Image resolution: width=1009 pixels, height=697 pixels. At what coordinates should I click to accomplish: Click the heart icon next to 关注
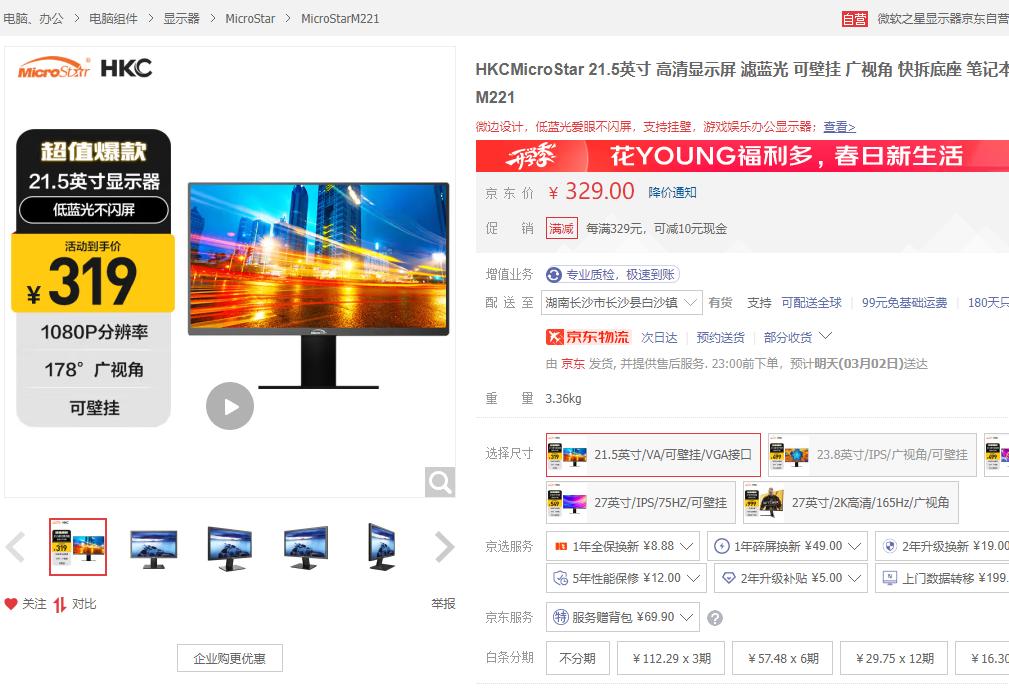(x=11, y=603)
